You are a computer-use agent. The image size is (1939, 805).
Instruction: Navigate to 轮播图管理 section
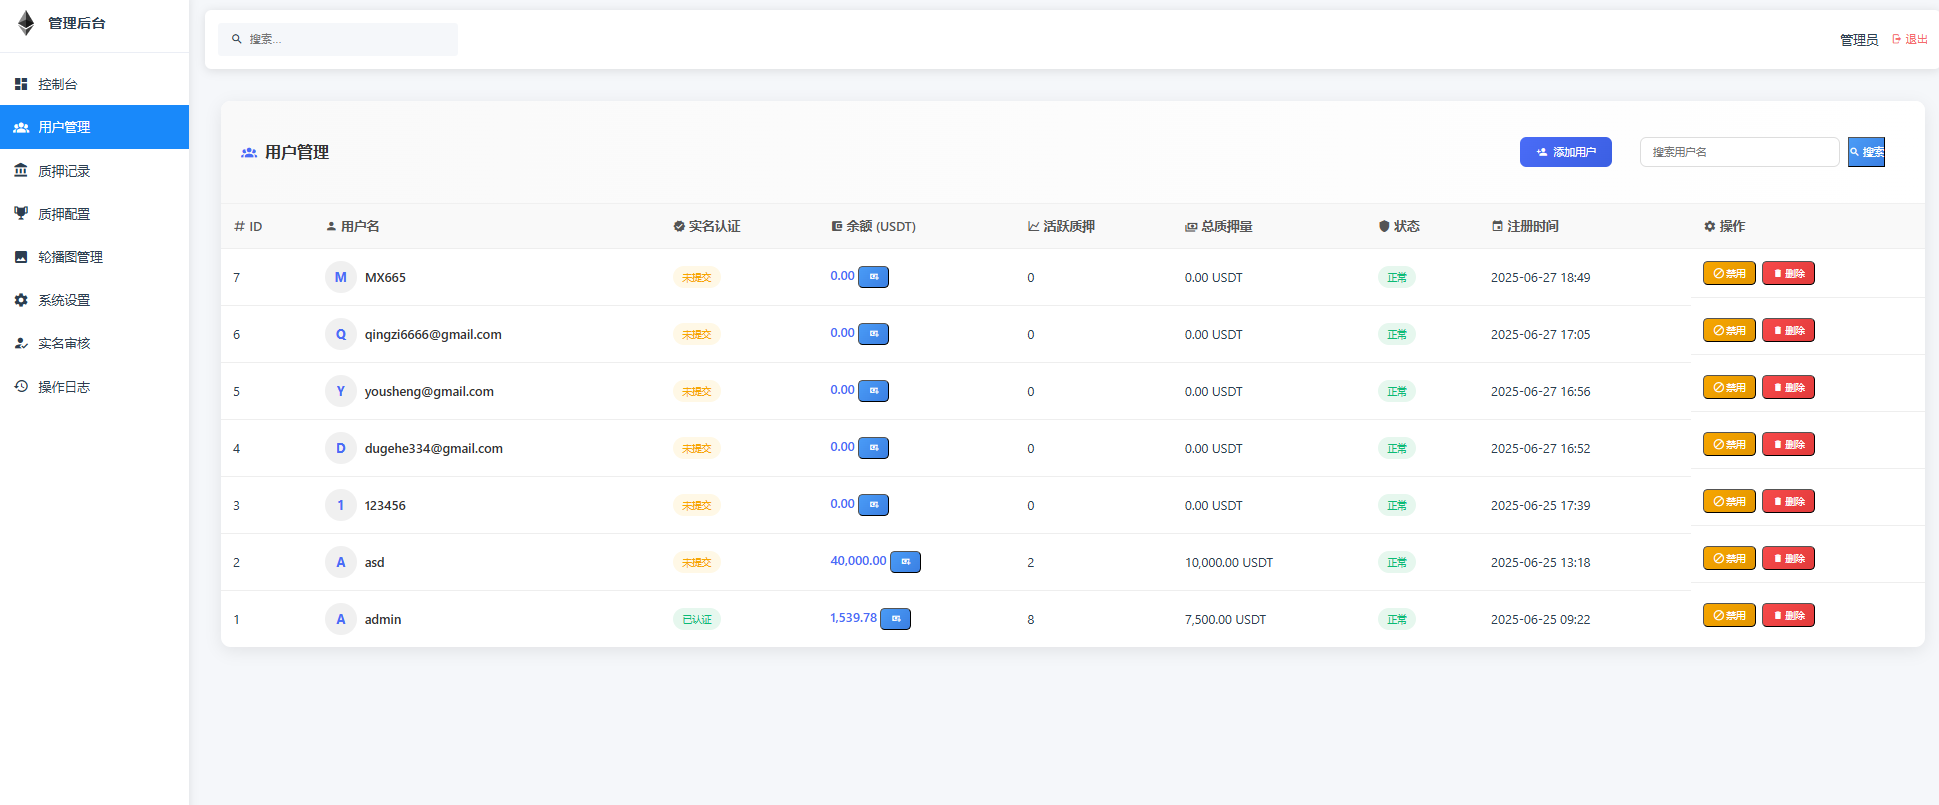70,257
